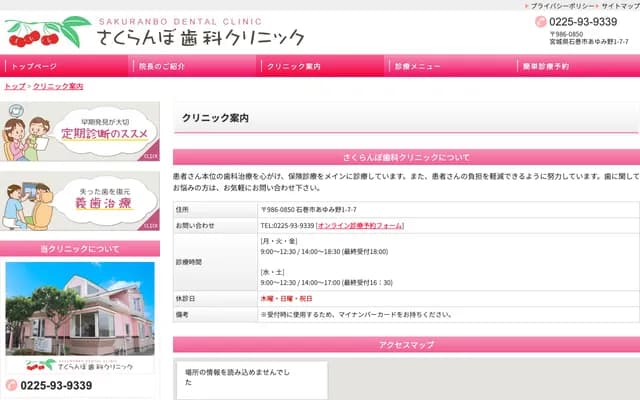Click the small cherry logo below the clinic photo
The height and width of the screenshot is (400, 640).
tap(40, 365)
